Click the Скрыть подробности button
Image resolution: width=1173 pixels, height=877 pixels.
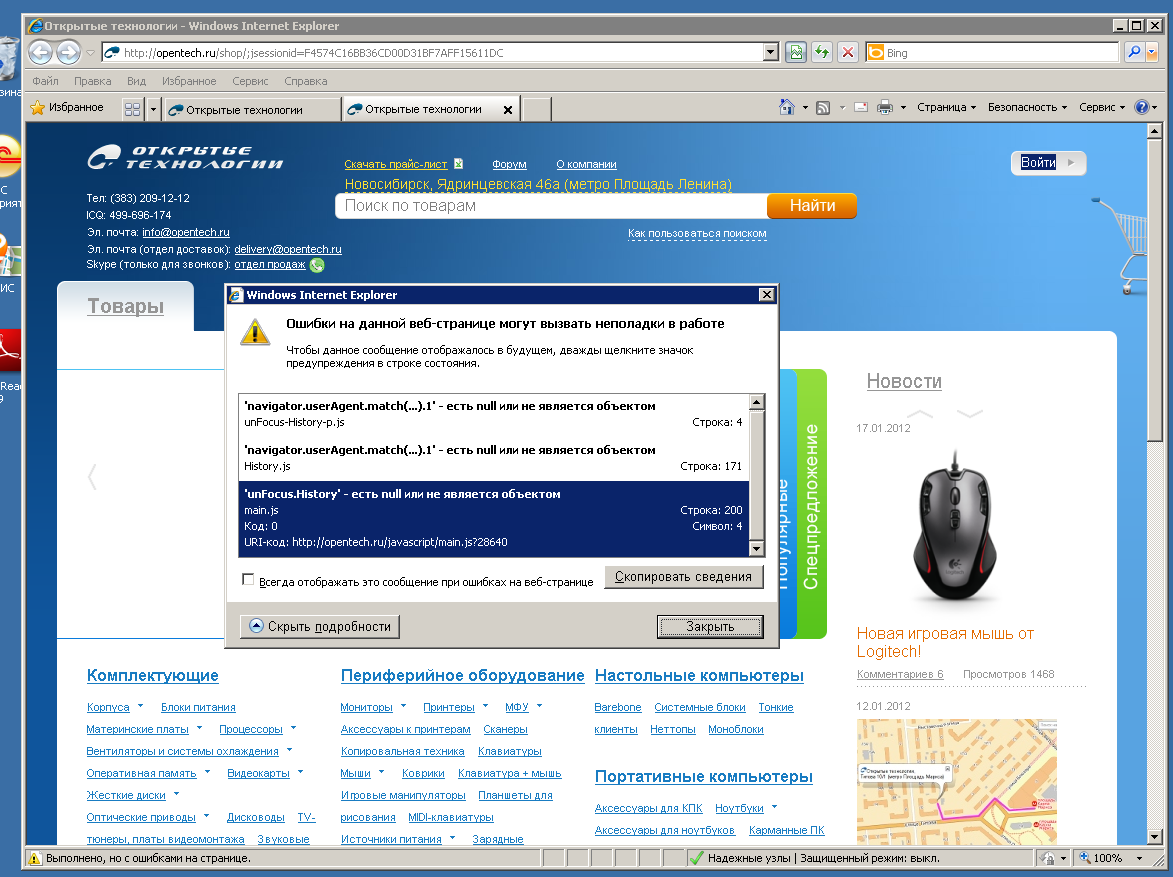(x=319, y=626)
